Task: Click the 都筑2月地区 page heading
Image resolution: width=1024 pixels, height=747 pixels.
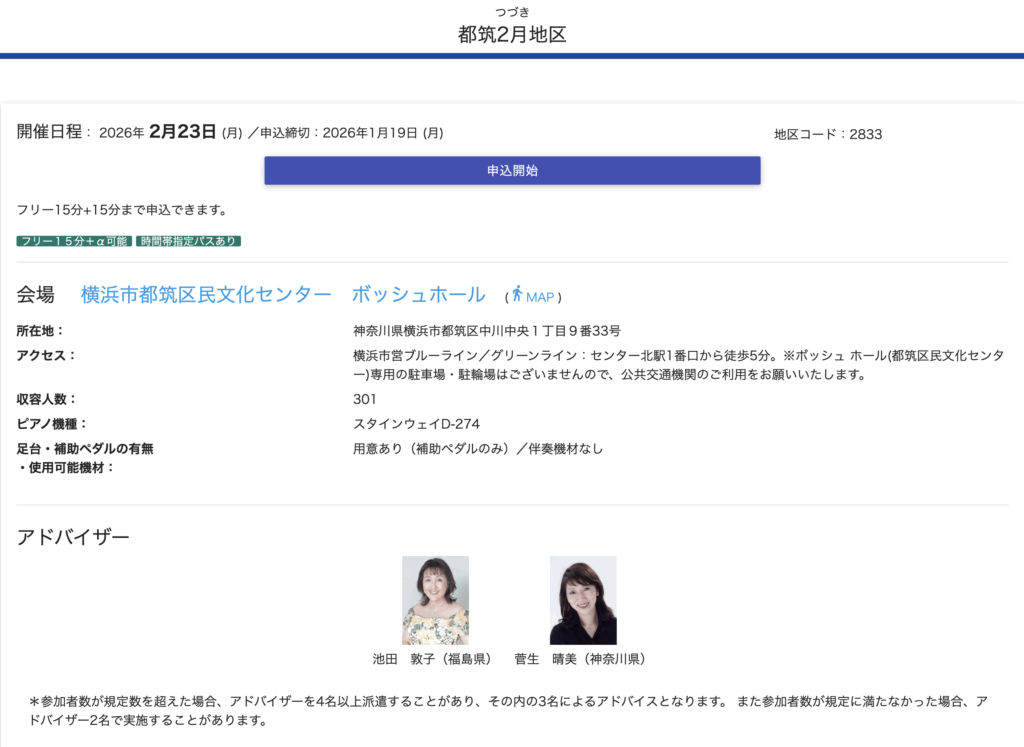Action: point(512,34)
